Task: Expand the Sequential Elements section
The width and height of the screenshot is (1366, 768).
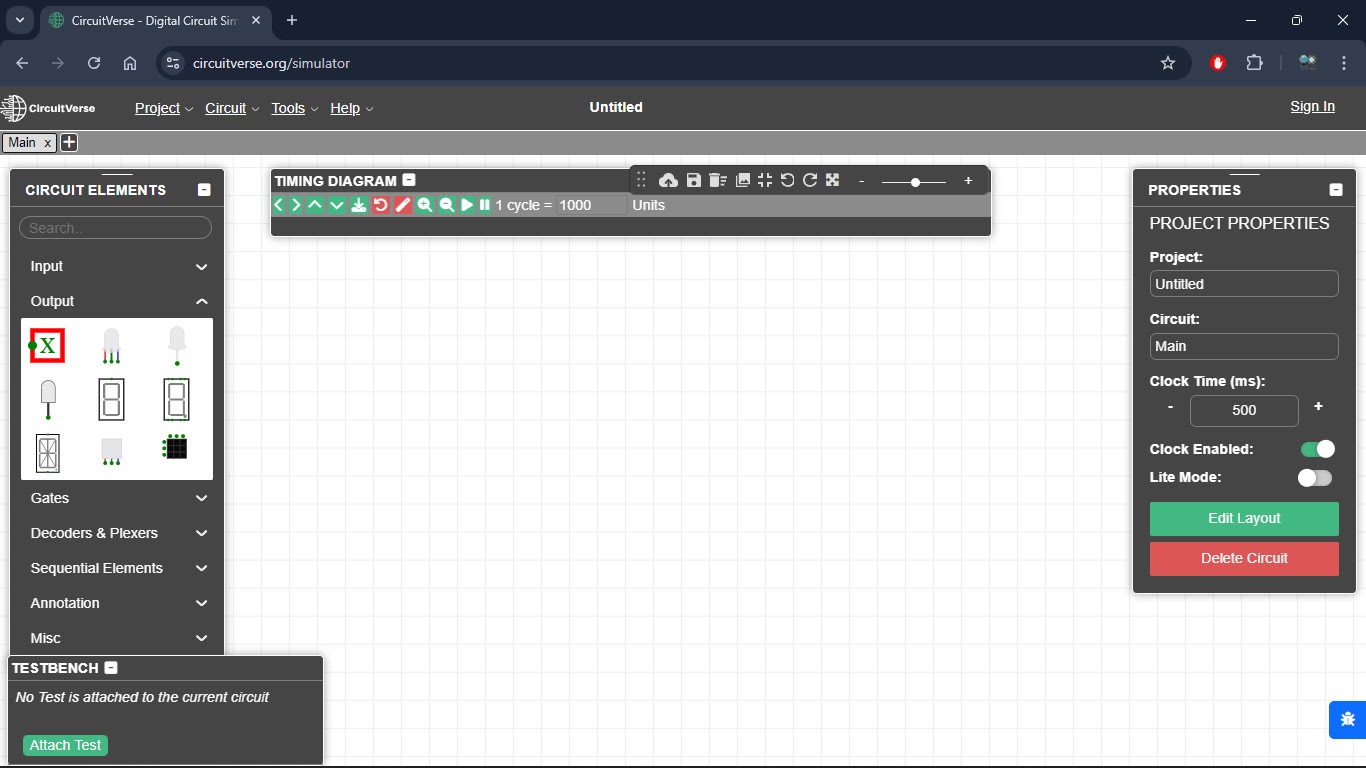Action: coord(116,568)
